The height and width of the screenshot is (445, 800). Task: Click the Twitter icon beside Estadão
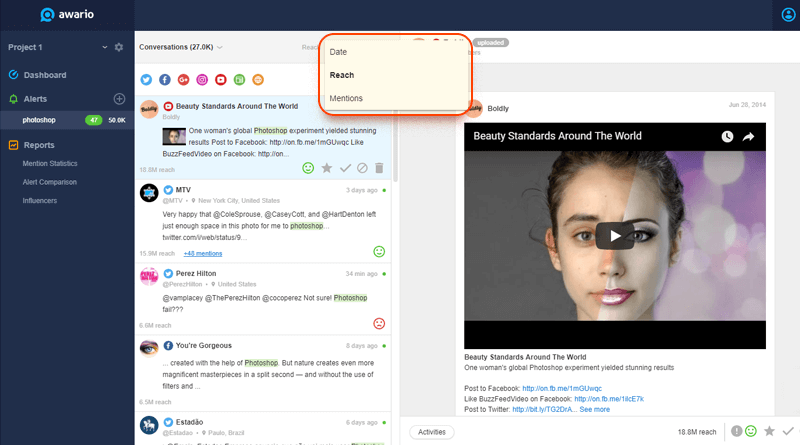pos(168,422)
